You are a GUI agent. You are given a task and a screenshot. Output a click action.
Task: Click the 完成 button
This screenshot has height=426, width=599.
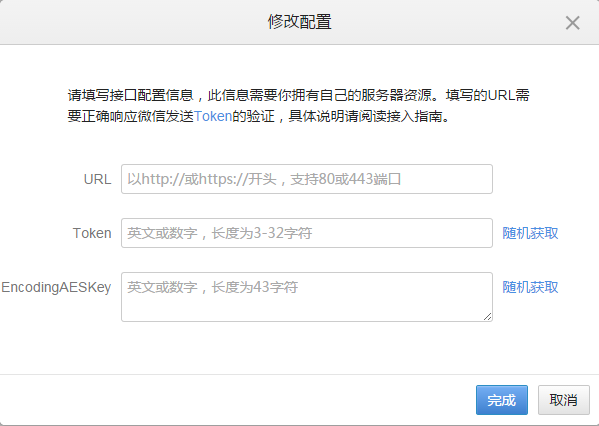pyautogui.click(x=502, y=400)
